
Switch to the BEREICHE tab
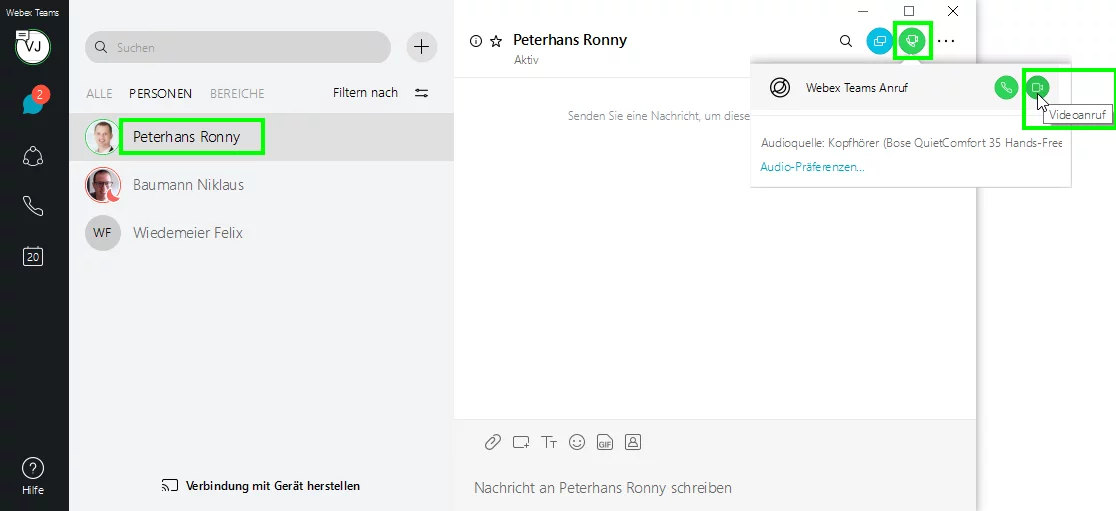[x=237, y=93]
